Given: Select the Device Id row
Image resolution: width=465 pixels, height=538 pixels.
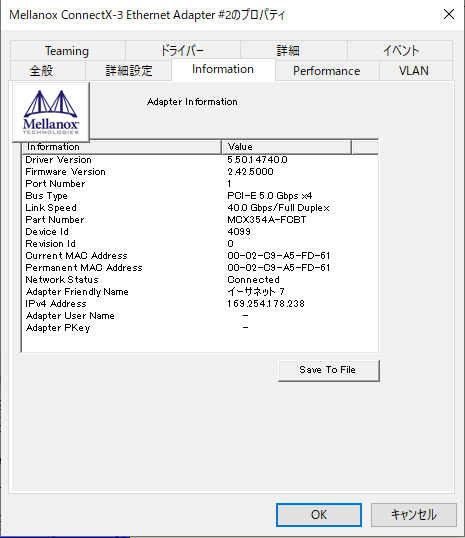Looking at the screenshot, I should [x=200, y=232].
